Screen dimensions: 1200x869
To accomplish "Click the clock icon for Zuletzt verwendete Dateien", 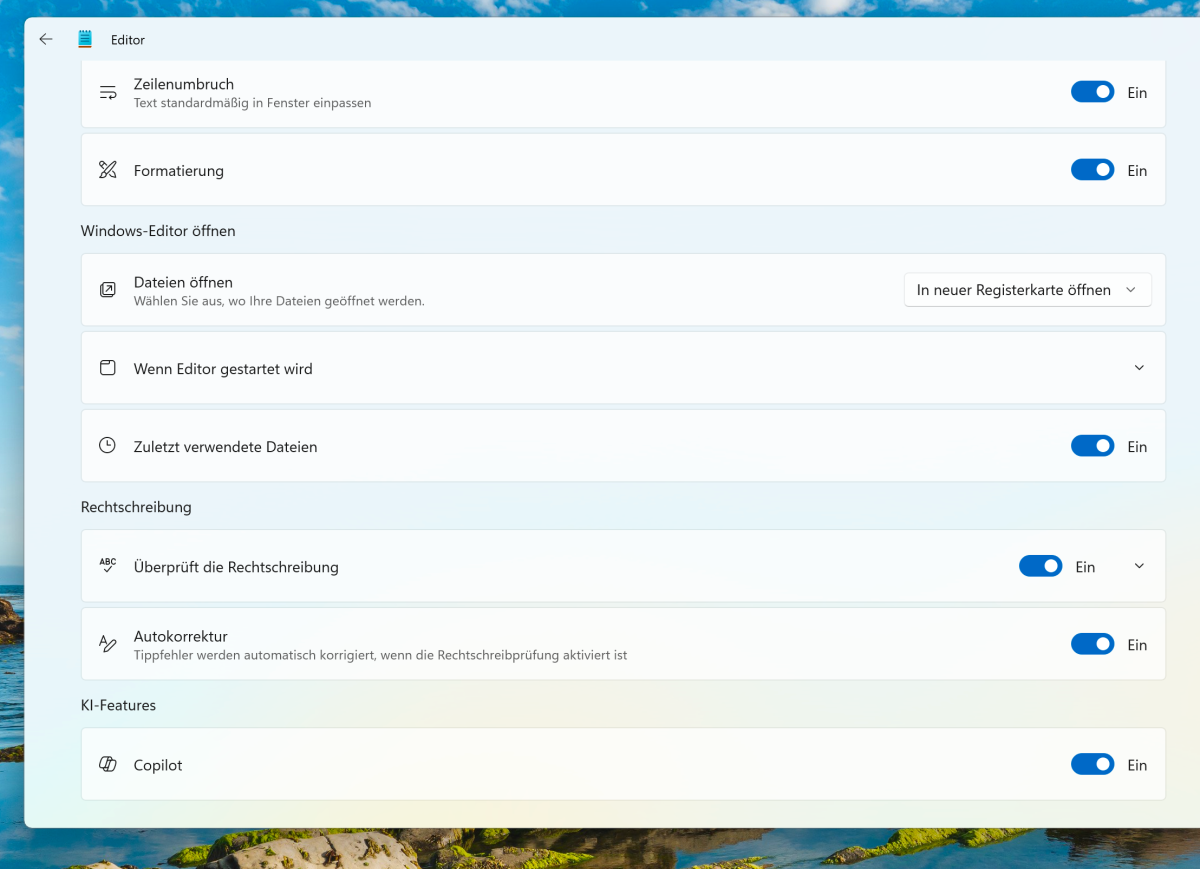I will tap(108, 446).
